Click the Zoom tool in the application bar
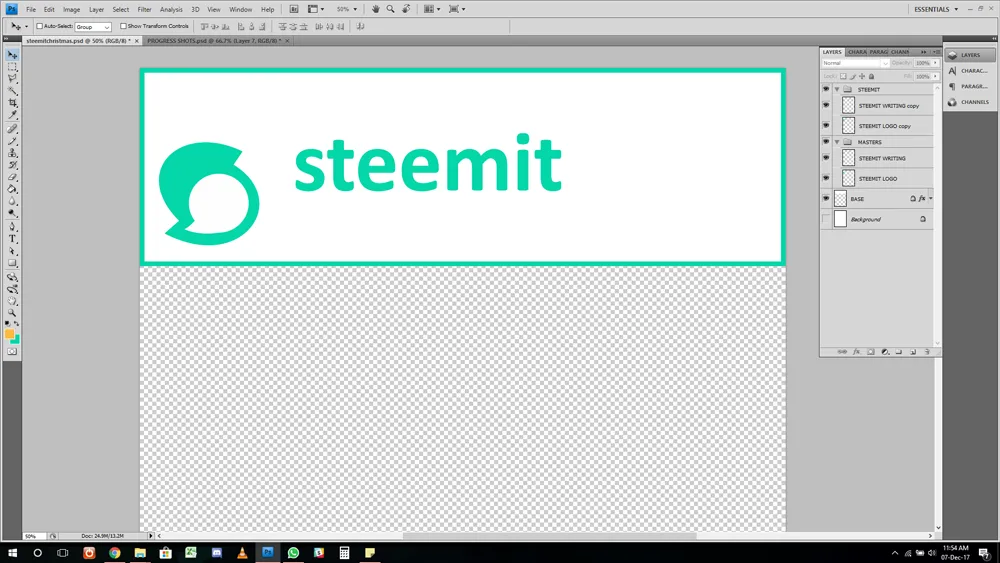The width and height of the screenshot is (1000, 563). click(390, 9)
